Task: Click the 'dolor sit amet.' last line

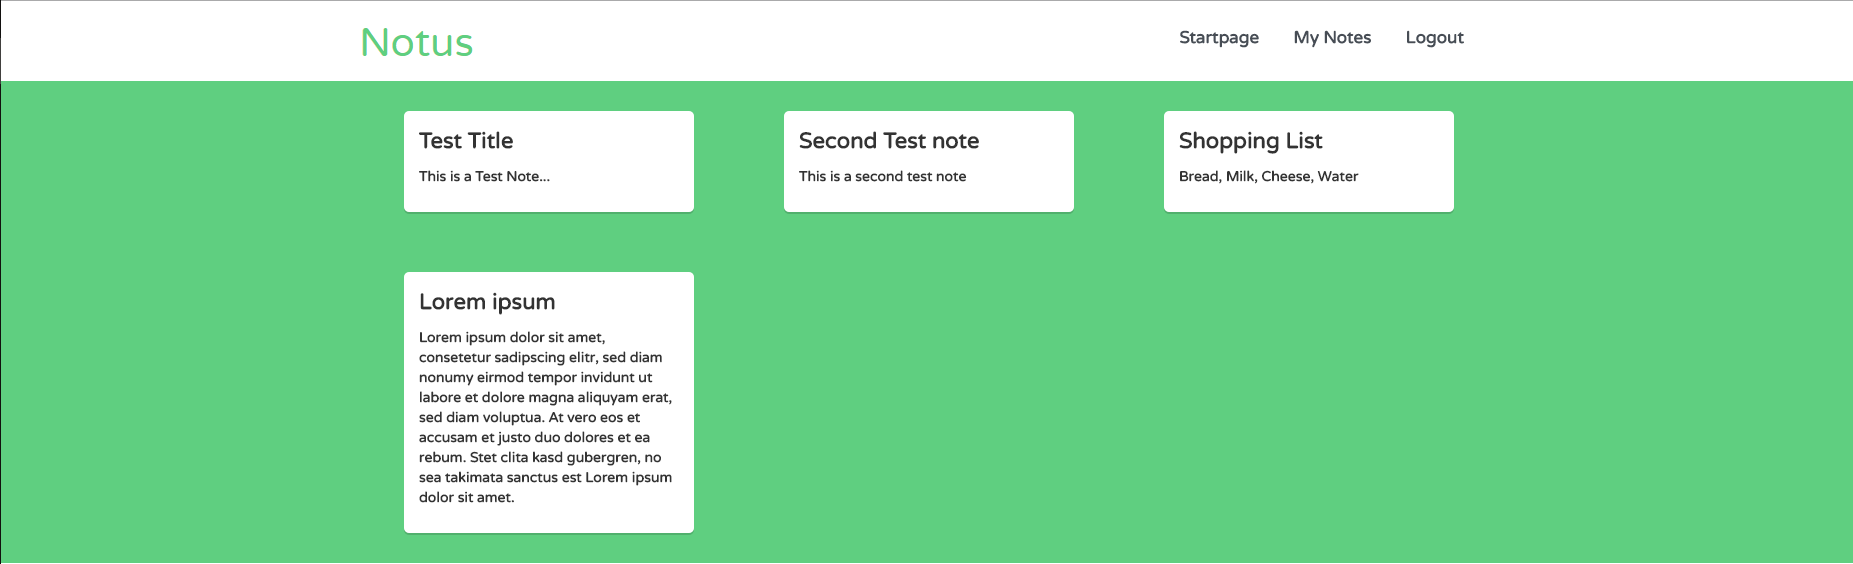Action: click(x=467, y=497)
